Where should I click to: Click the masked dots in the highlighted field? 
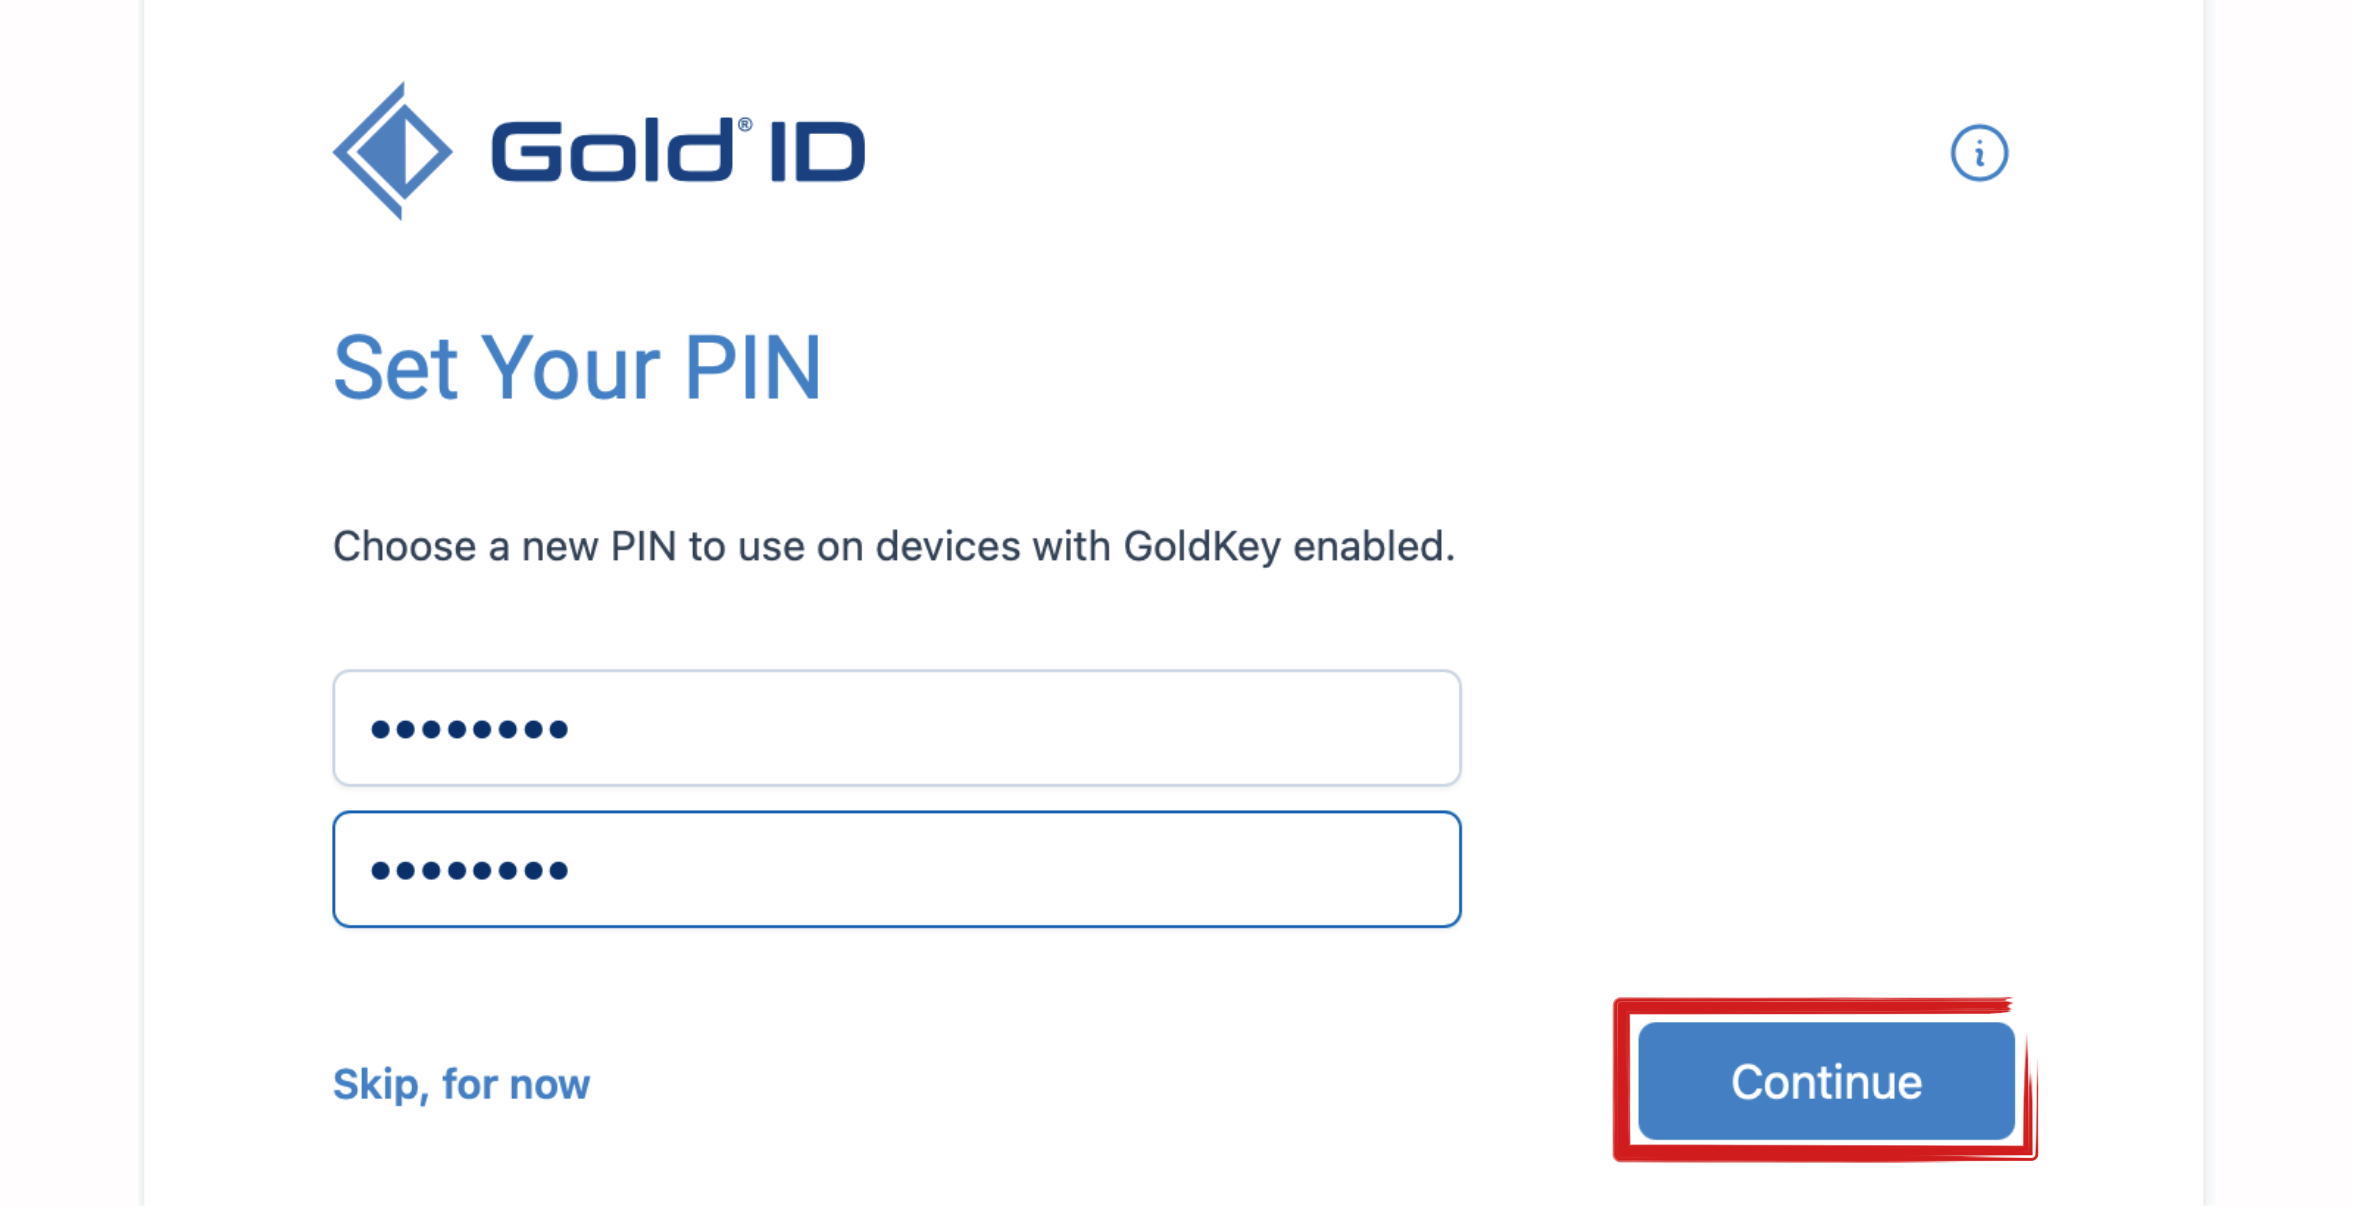pyautogui.click(x=469, y=870)
